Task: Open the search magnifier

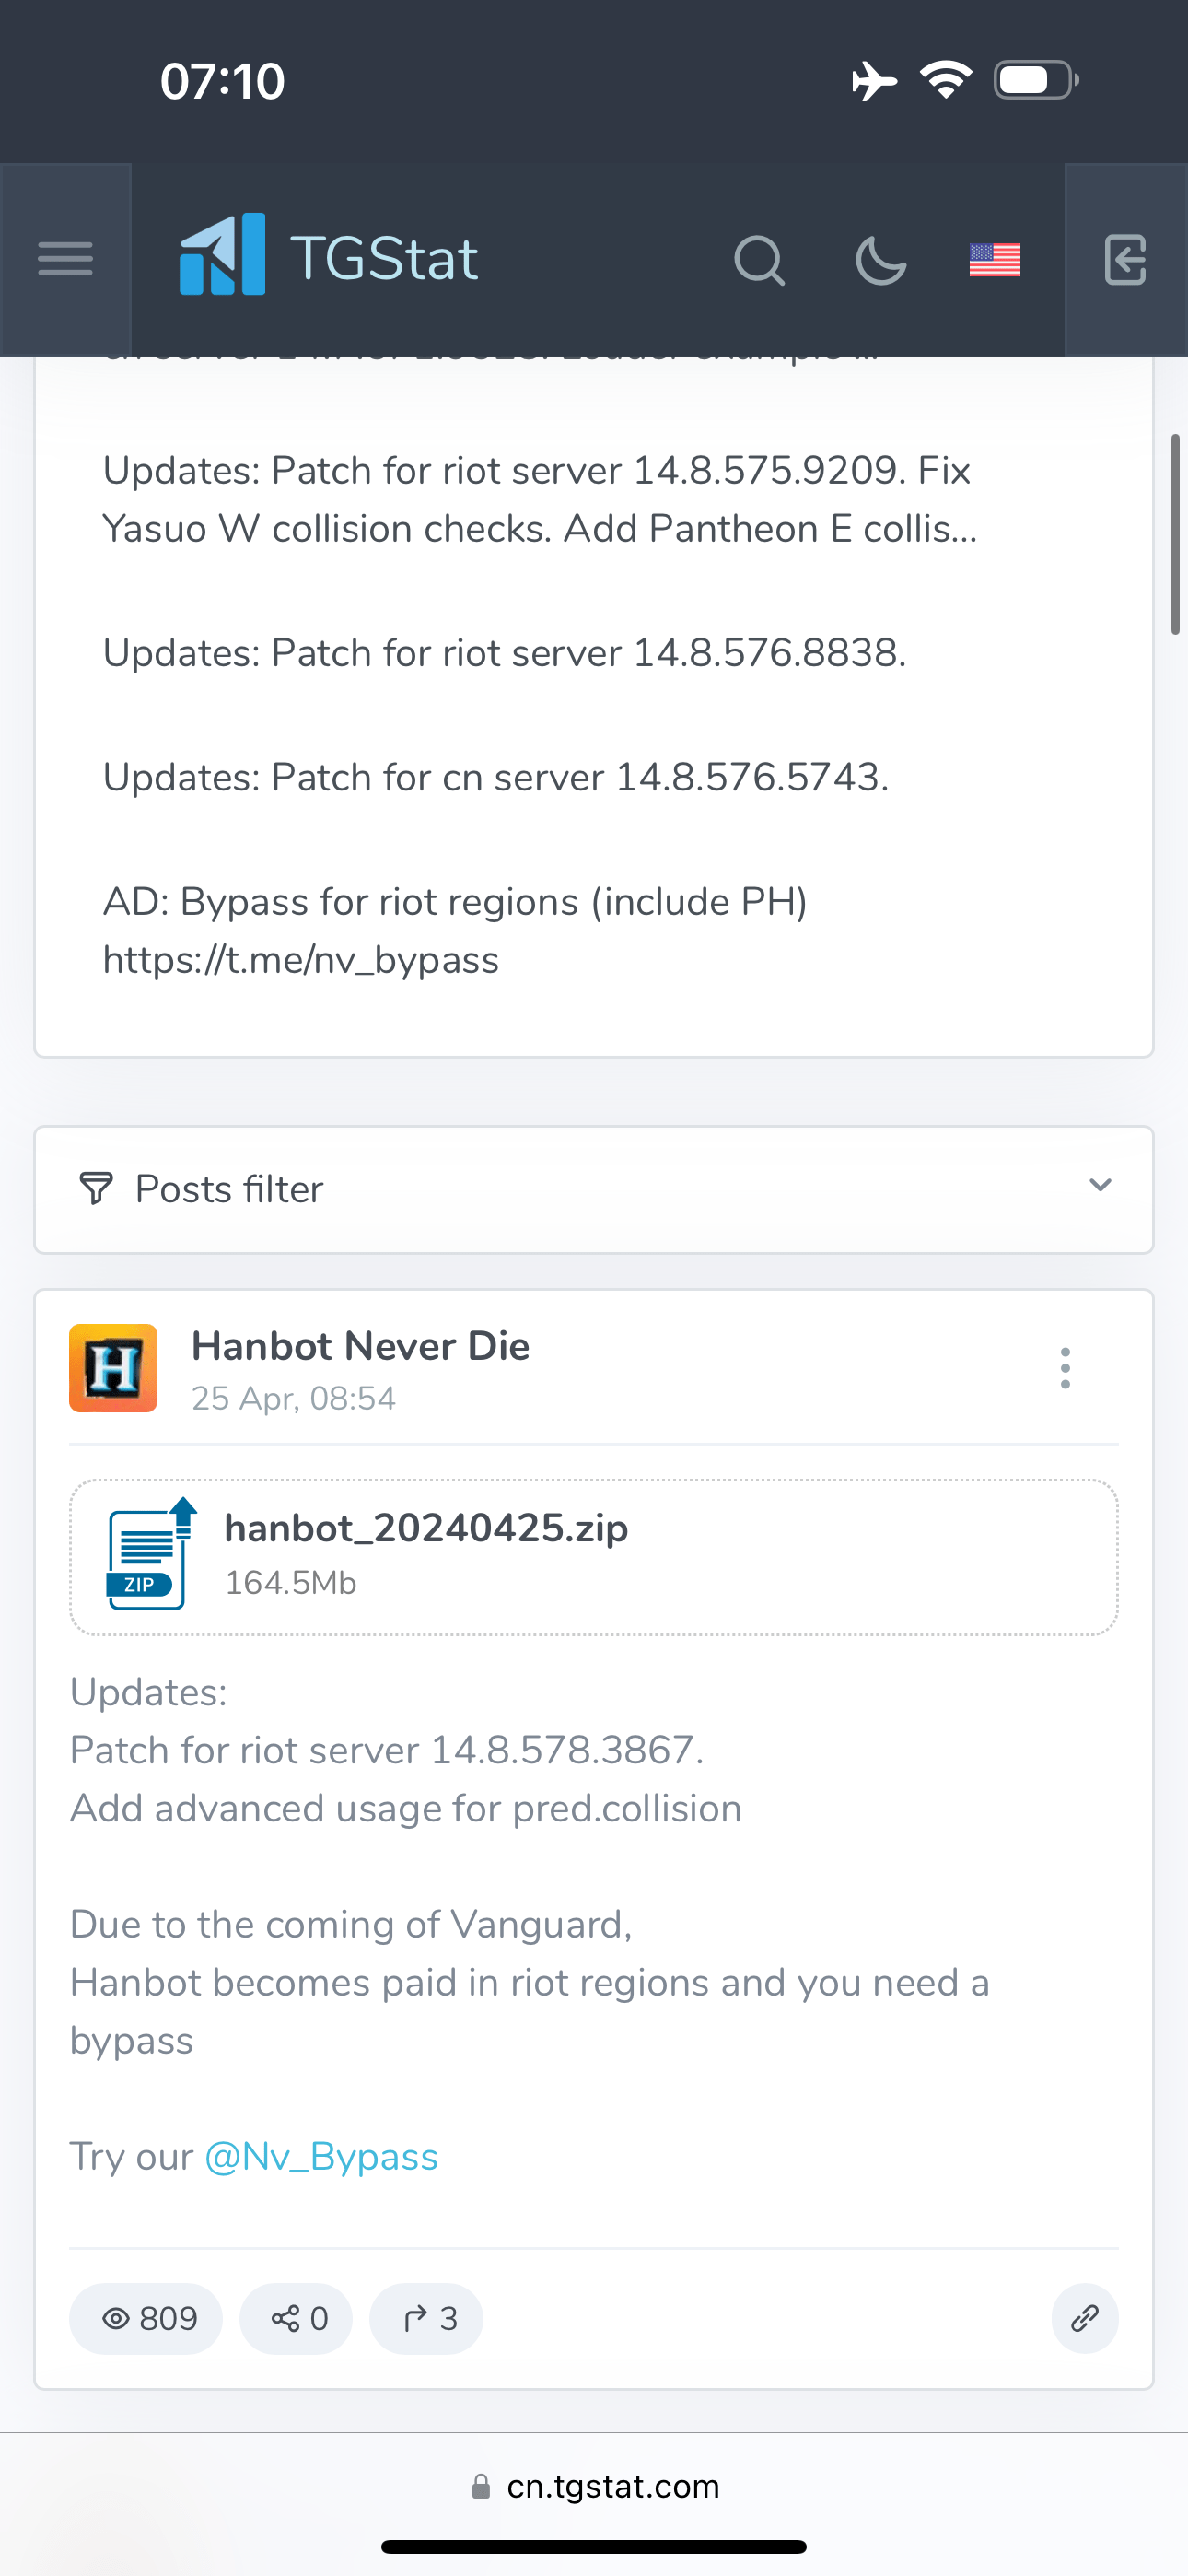Action: coord(759,260)
